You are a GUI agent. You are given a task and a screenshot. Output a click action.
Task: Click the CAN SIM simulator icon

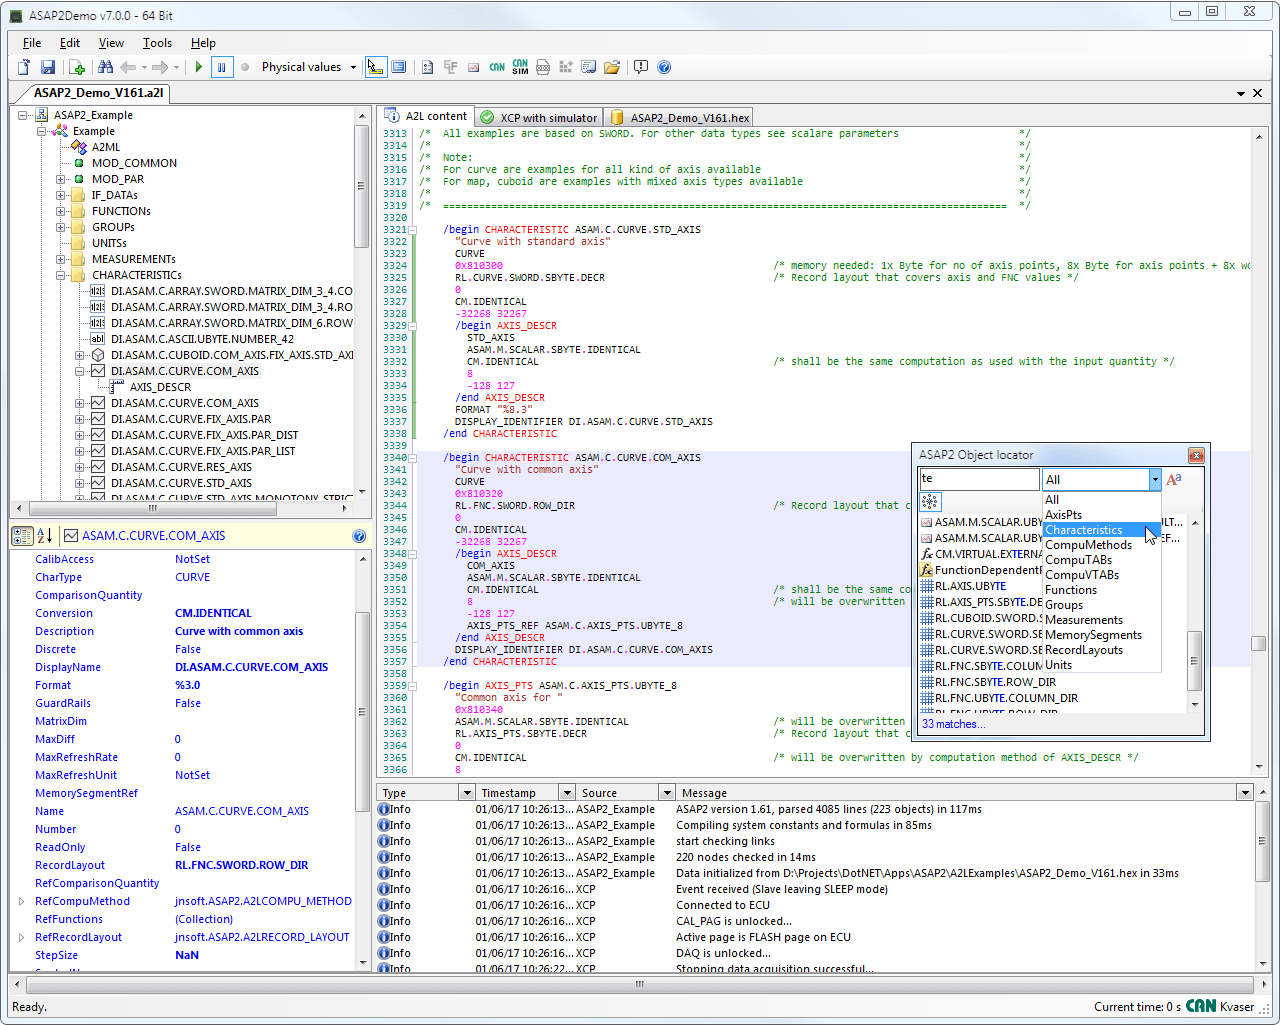(520, 67)
